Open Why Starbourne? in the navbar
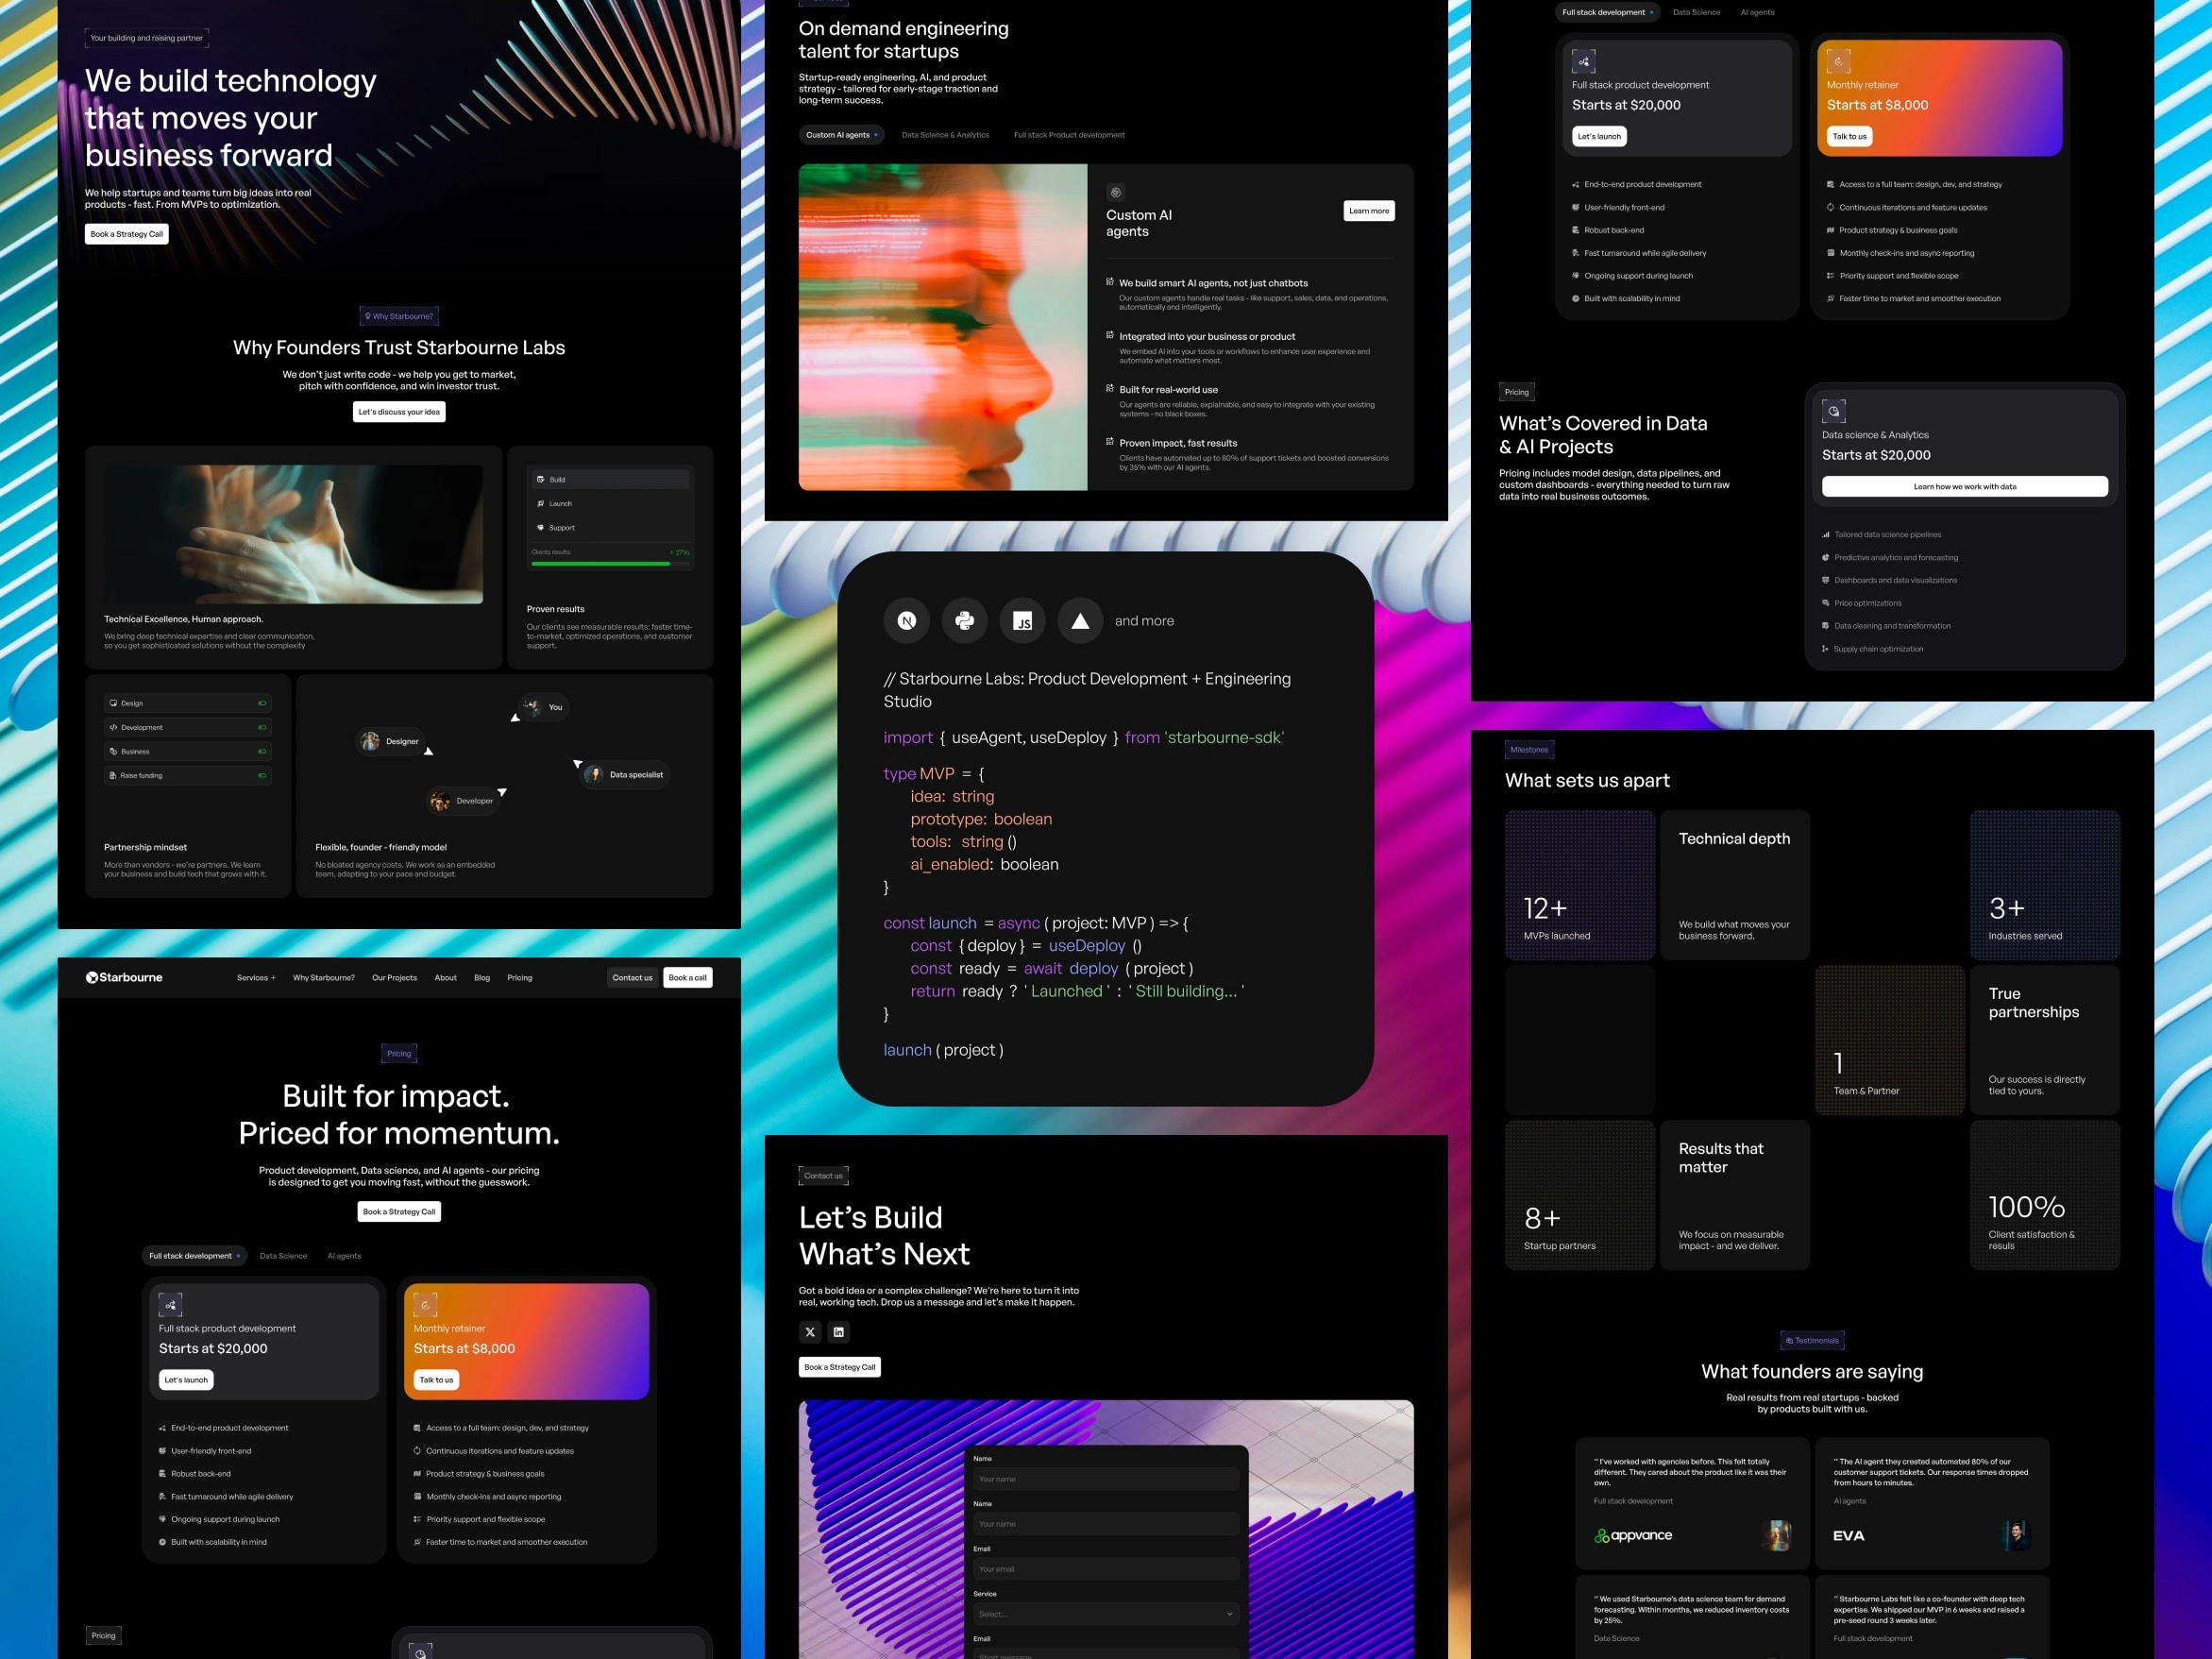Screen dimensions: 2212x1659 click(x=324, y=978)
